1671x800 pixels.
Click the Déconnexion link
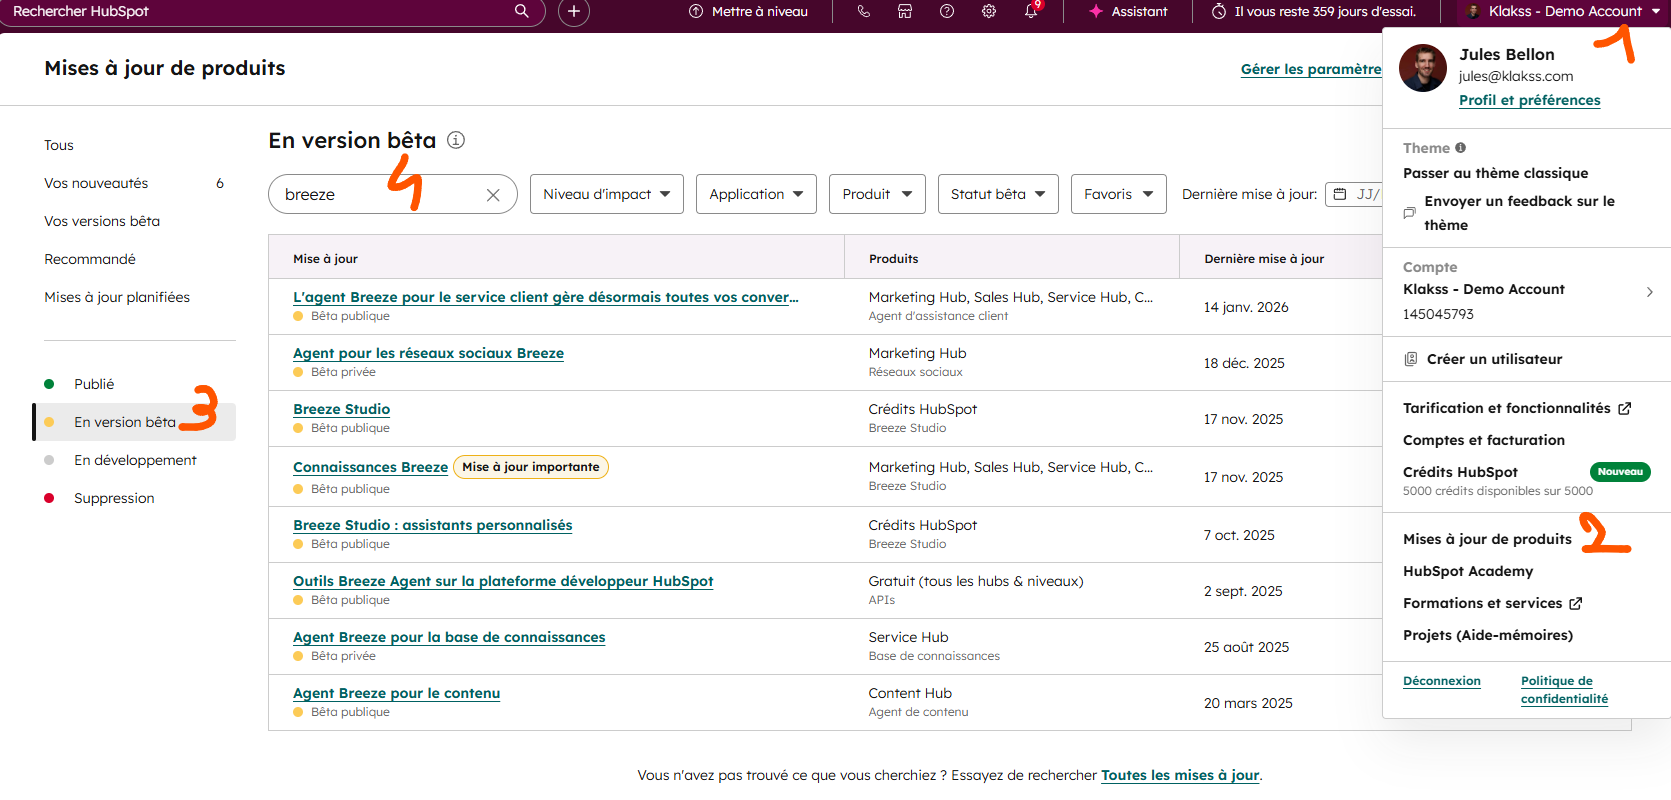(x=1441, y=681)
